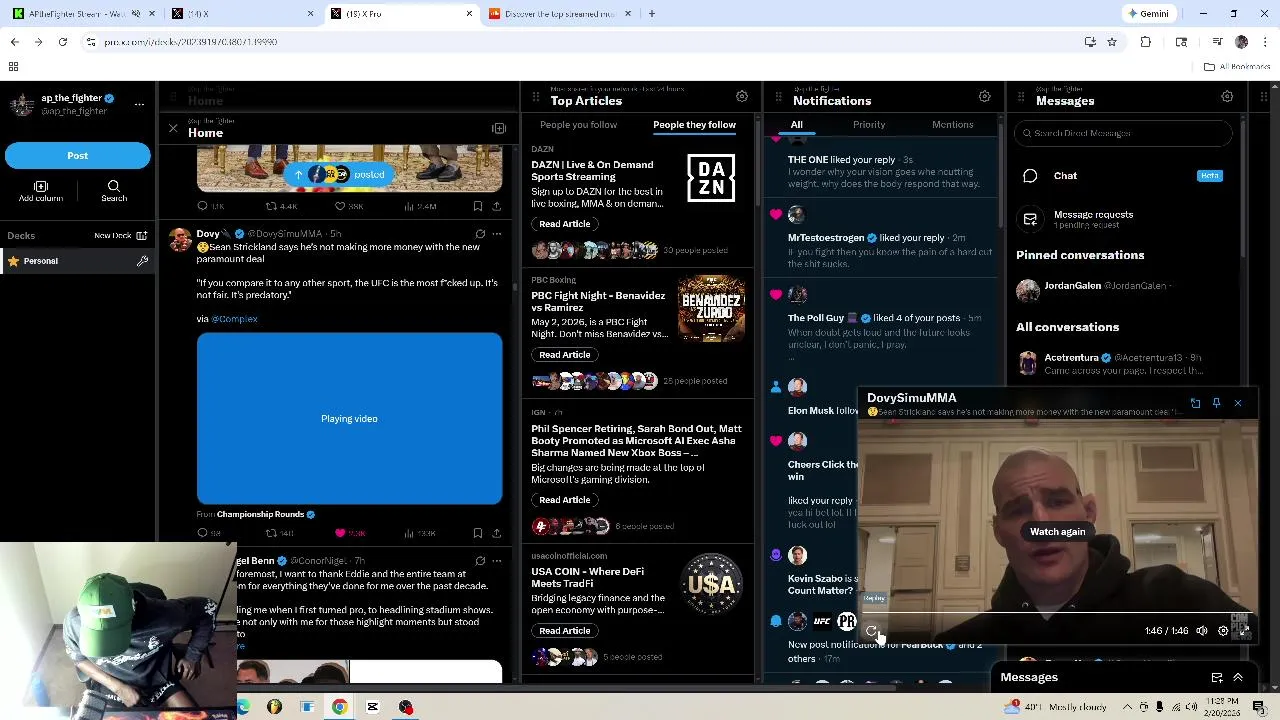Switch to People you follow tab
This screenshot has width=1280, height=720.
point(578,125)
